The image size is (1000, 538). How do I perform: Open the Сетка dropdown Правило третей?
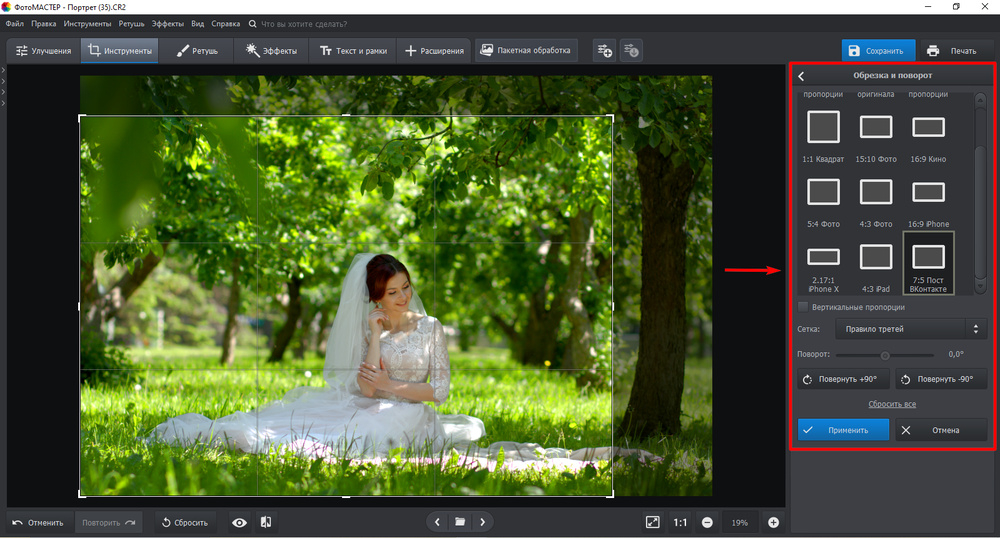pos(911,329)
